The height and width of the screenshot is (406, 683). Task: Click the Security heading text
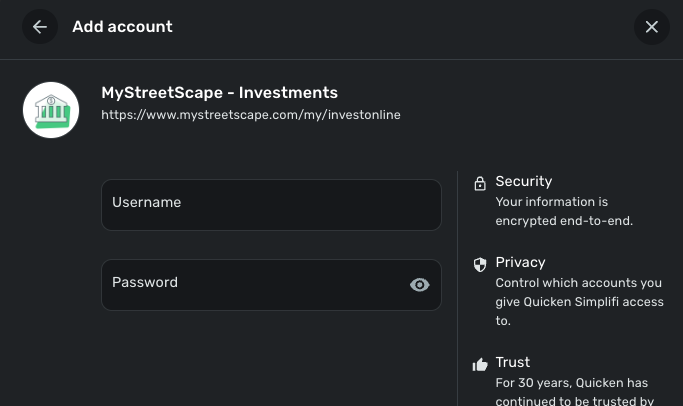pyautogui.click(x=524, y=181)
